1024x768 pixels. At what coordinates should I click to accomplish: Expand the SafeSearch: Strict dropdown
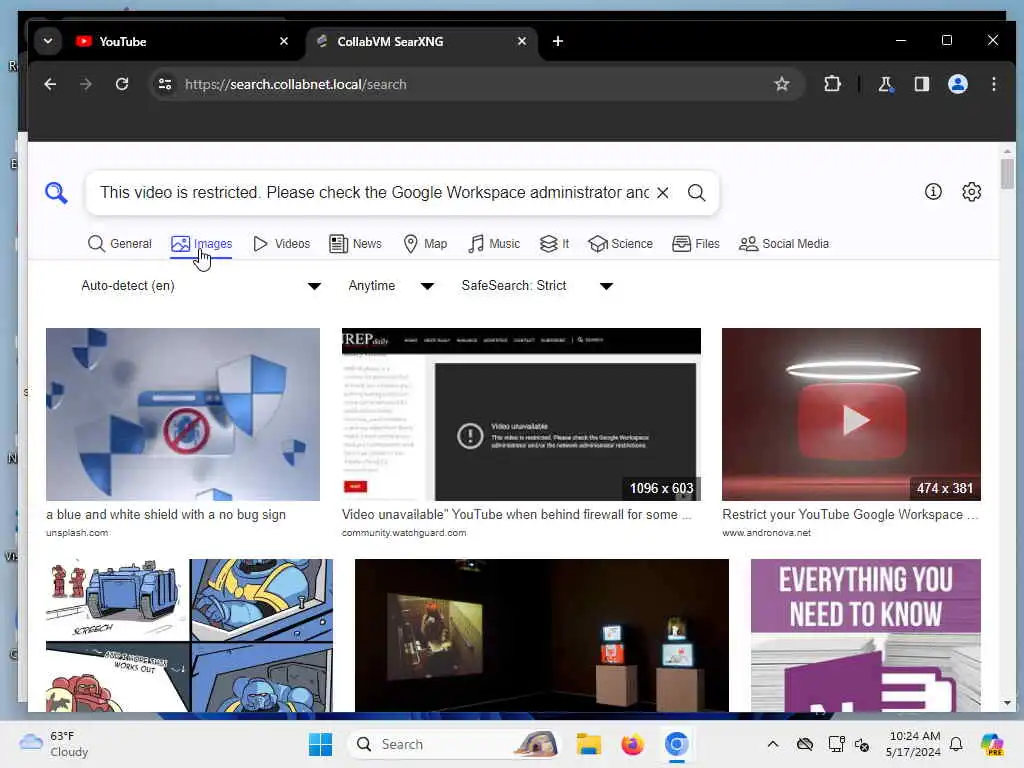(x=537, y=286)
